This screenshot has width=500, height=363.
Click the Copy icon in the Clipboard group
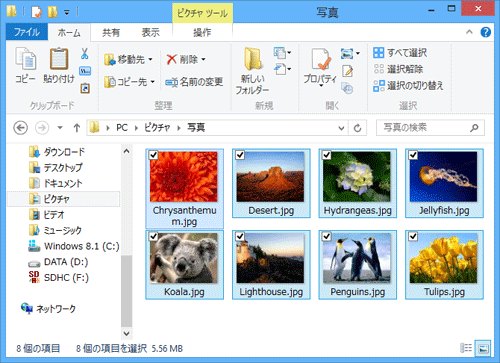[x=25, y=59]
